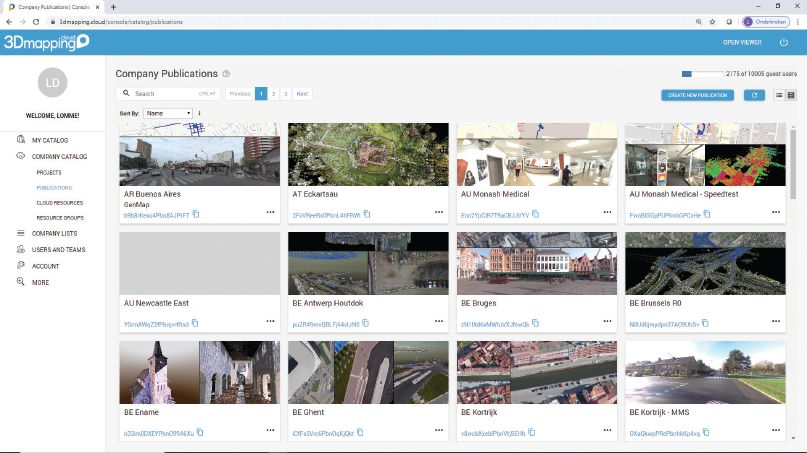Copy the AR Buenos Aires publication ID
Viewport: 807px width, 453px height.
(x=196, y=214)
